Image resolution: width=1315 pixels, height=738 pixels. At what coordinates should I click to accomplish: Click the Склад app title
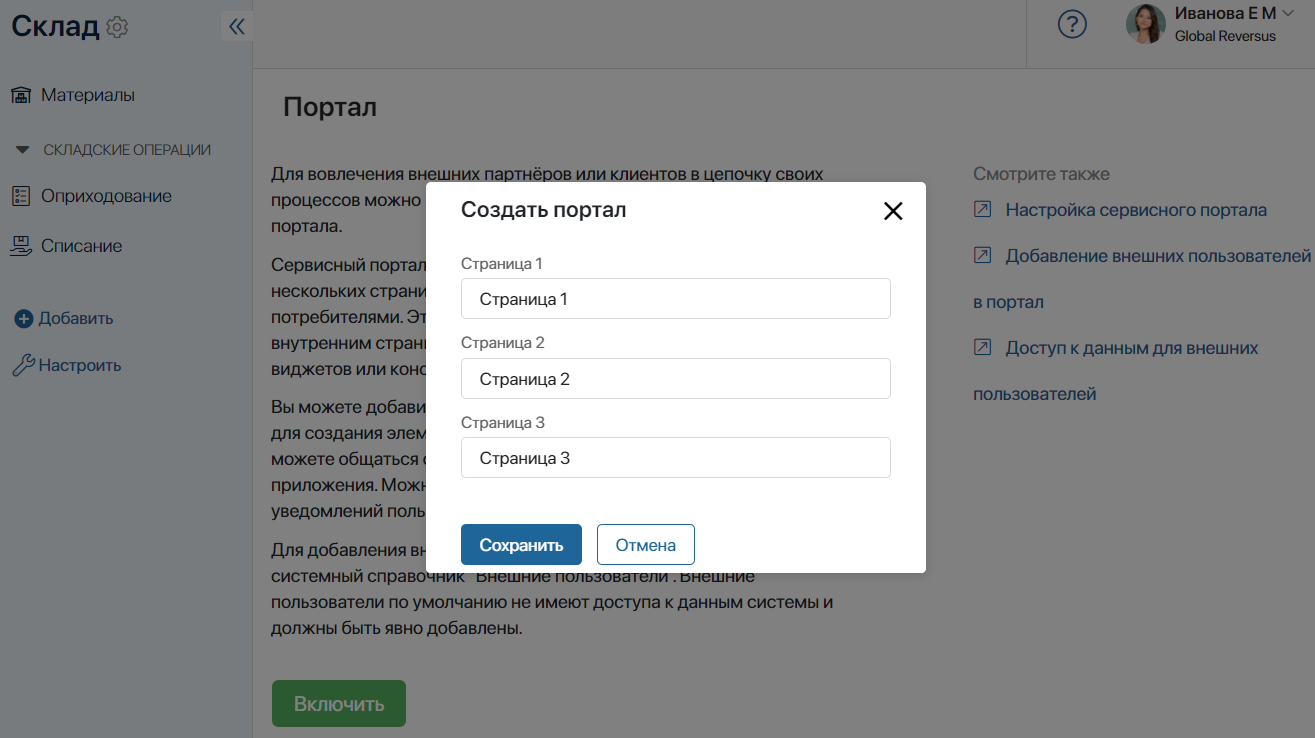[x=55, y=27]
